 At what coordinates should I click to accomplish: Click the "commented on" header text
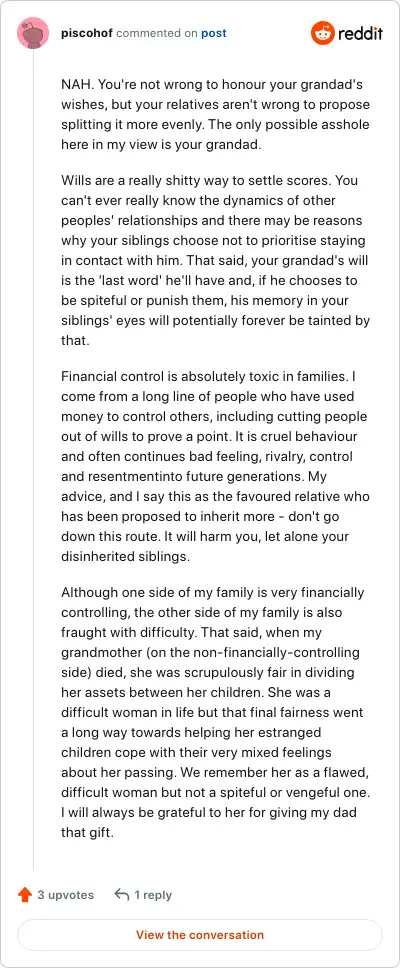[157, 33]
